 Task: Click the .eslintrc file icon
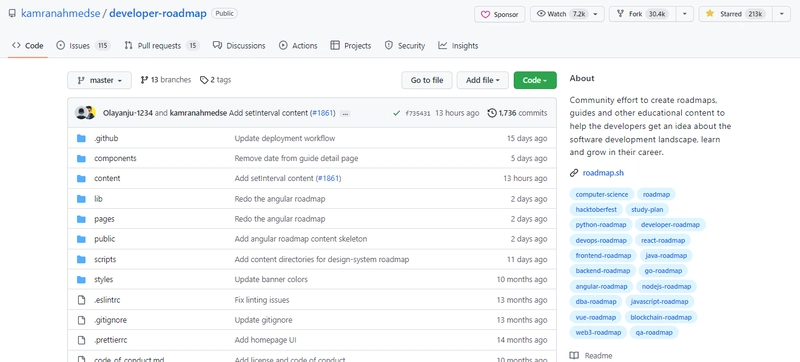tap(81, 300)
